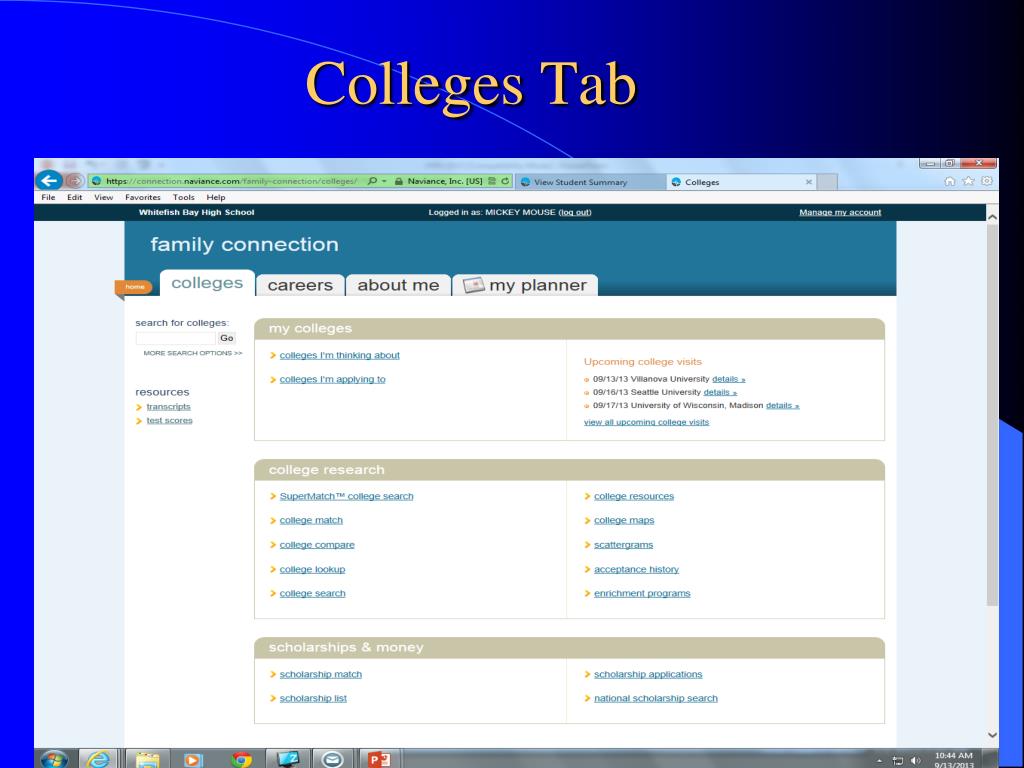
Task: Click the Naviance security padlock icon
Action: (398, 182)
